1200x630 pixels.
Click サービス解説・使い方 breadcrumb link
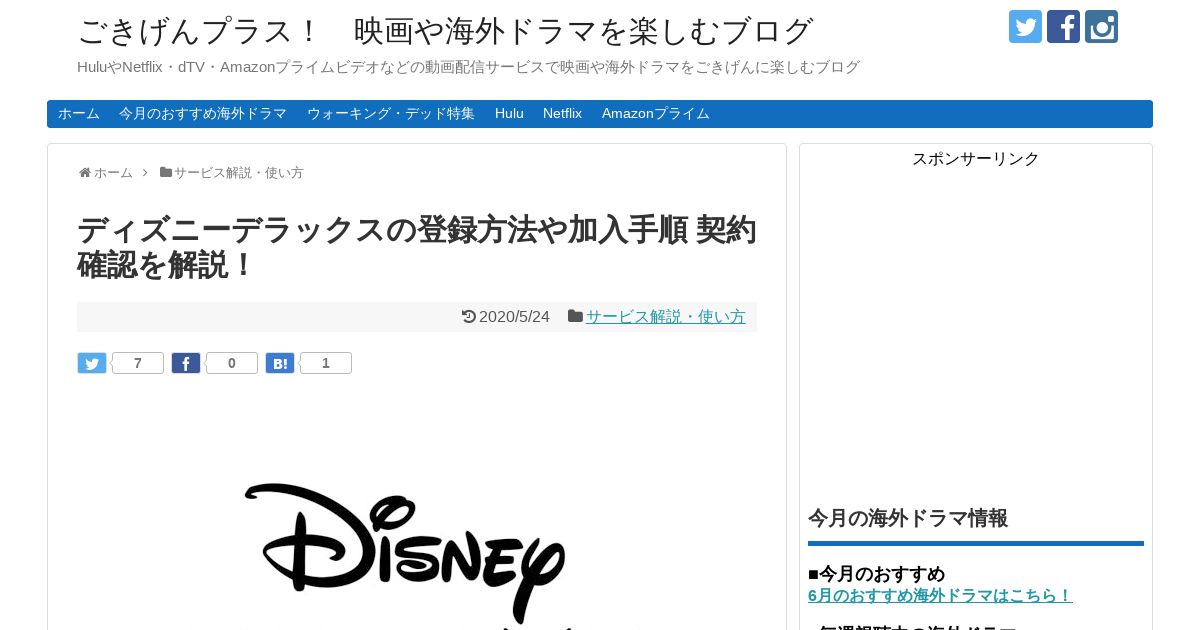(239, 172)
